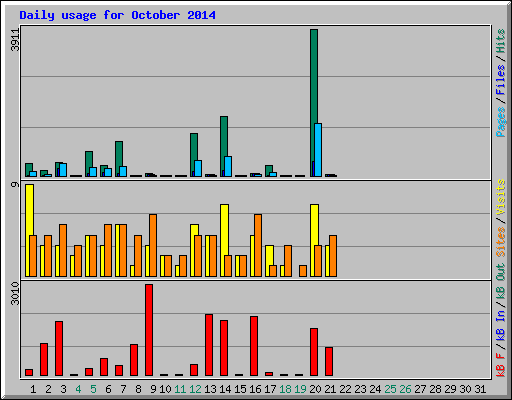Click green weekend day 18 label

[x=285, y=389]
